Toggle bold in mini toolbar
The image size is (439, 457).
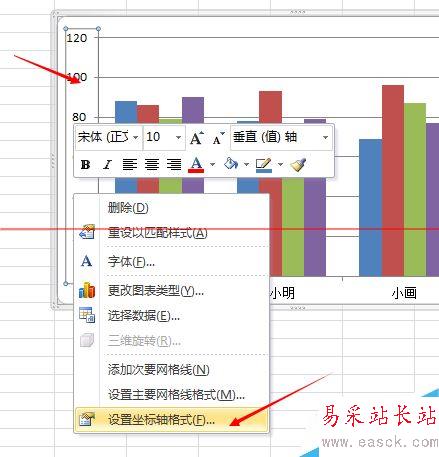pyautogui.click(x=86, y=164)
